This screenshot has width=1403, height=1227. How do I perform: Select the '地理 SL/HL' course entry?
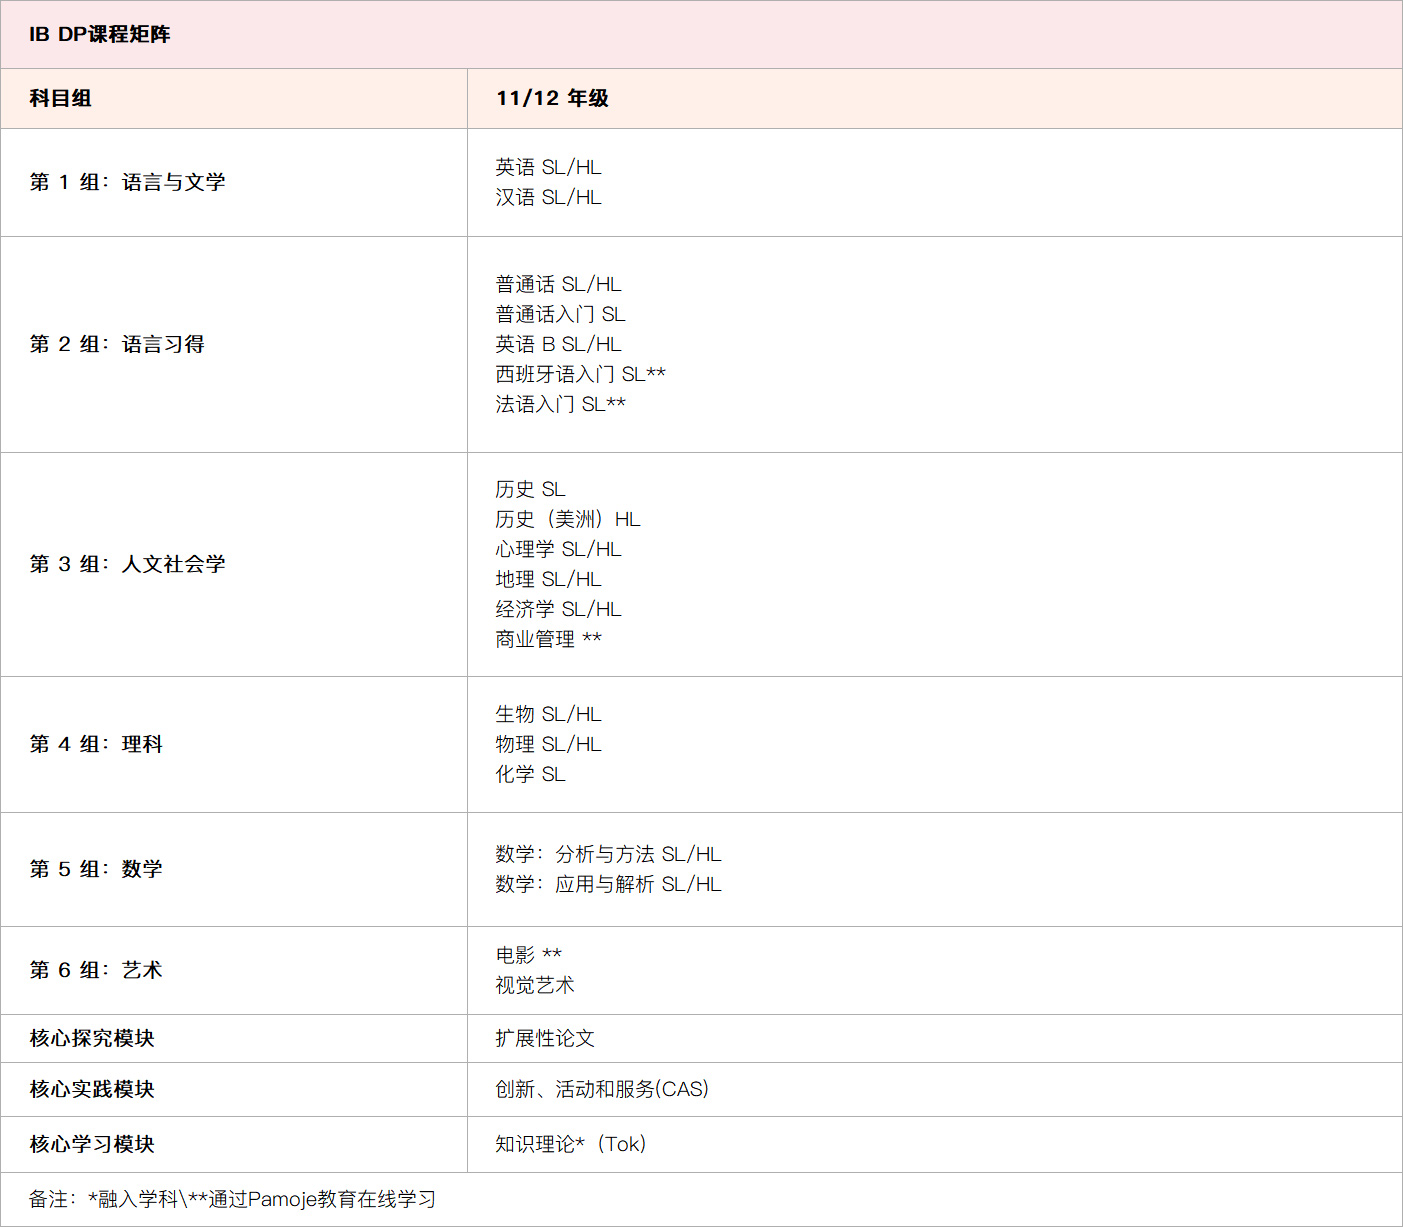pos(548,579)
